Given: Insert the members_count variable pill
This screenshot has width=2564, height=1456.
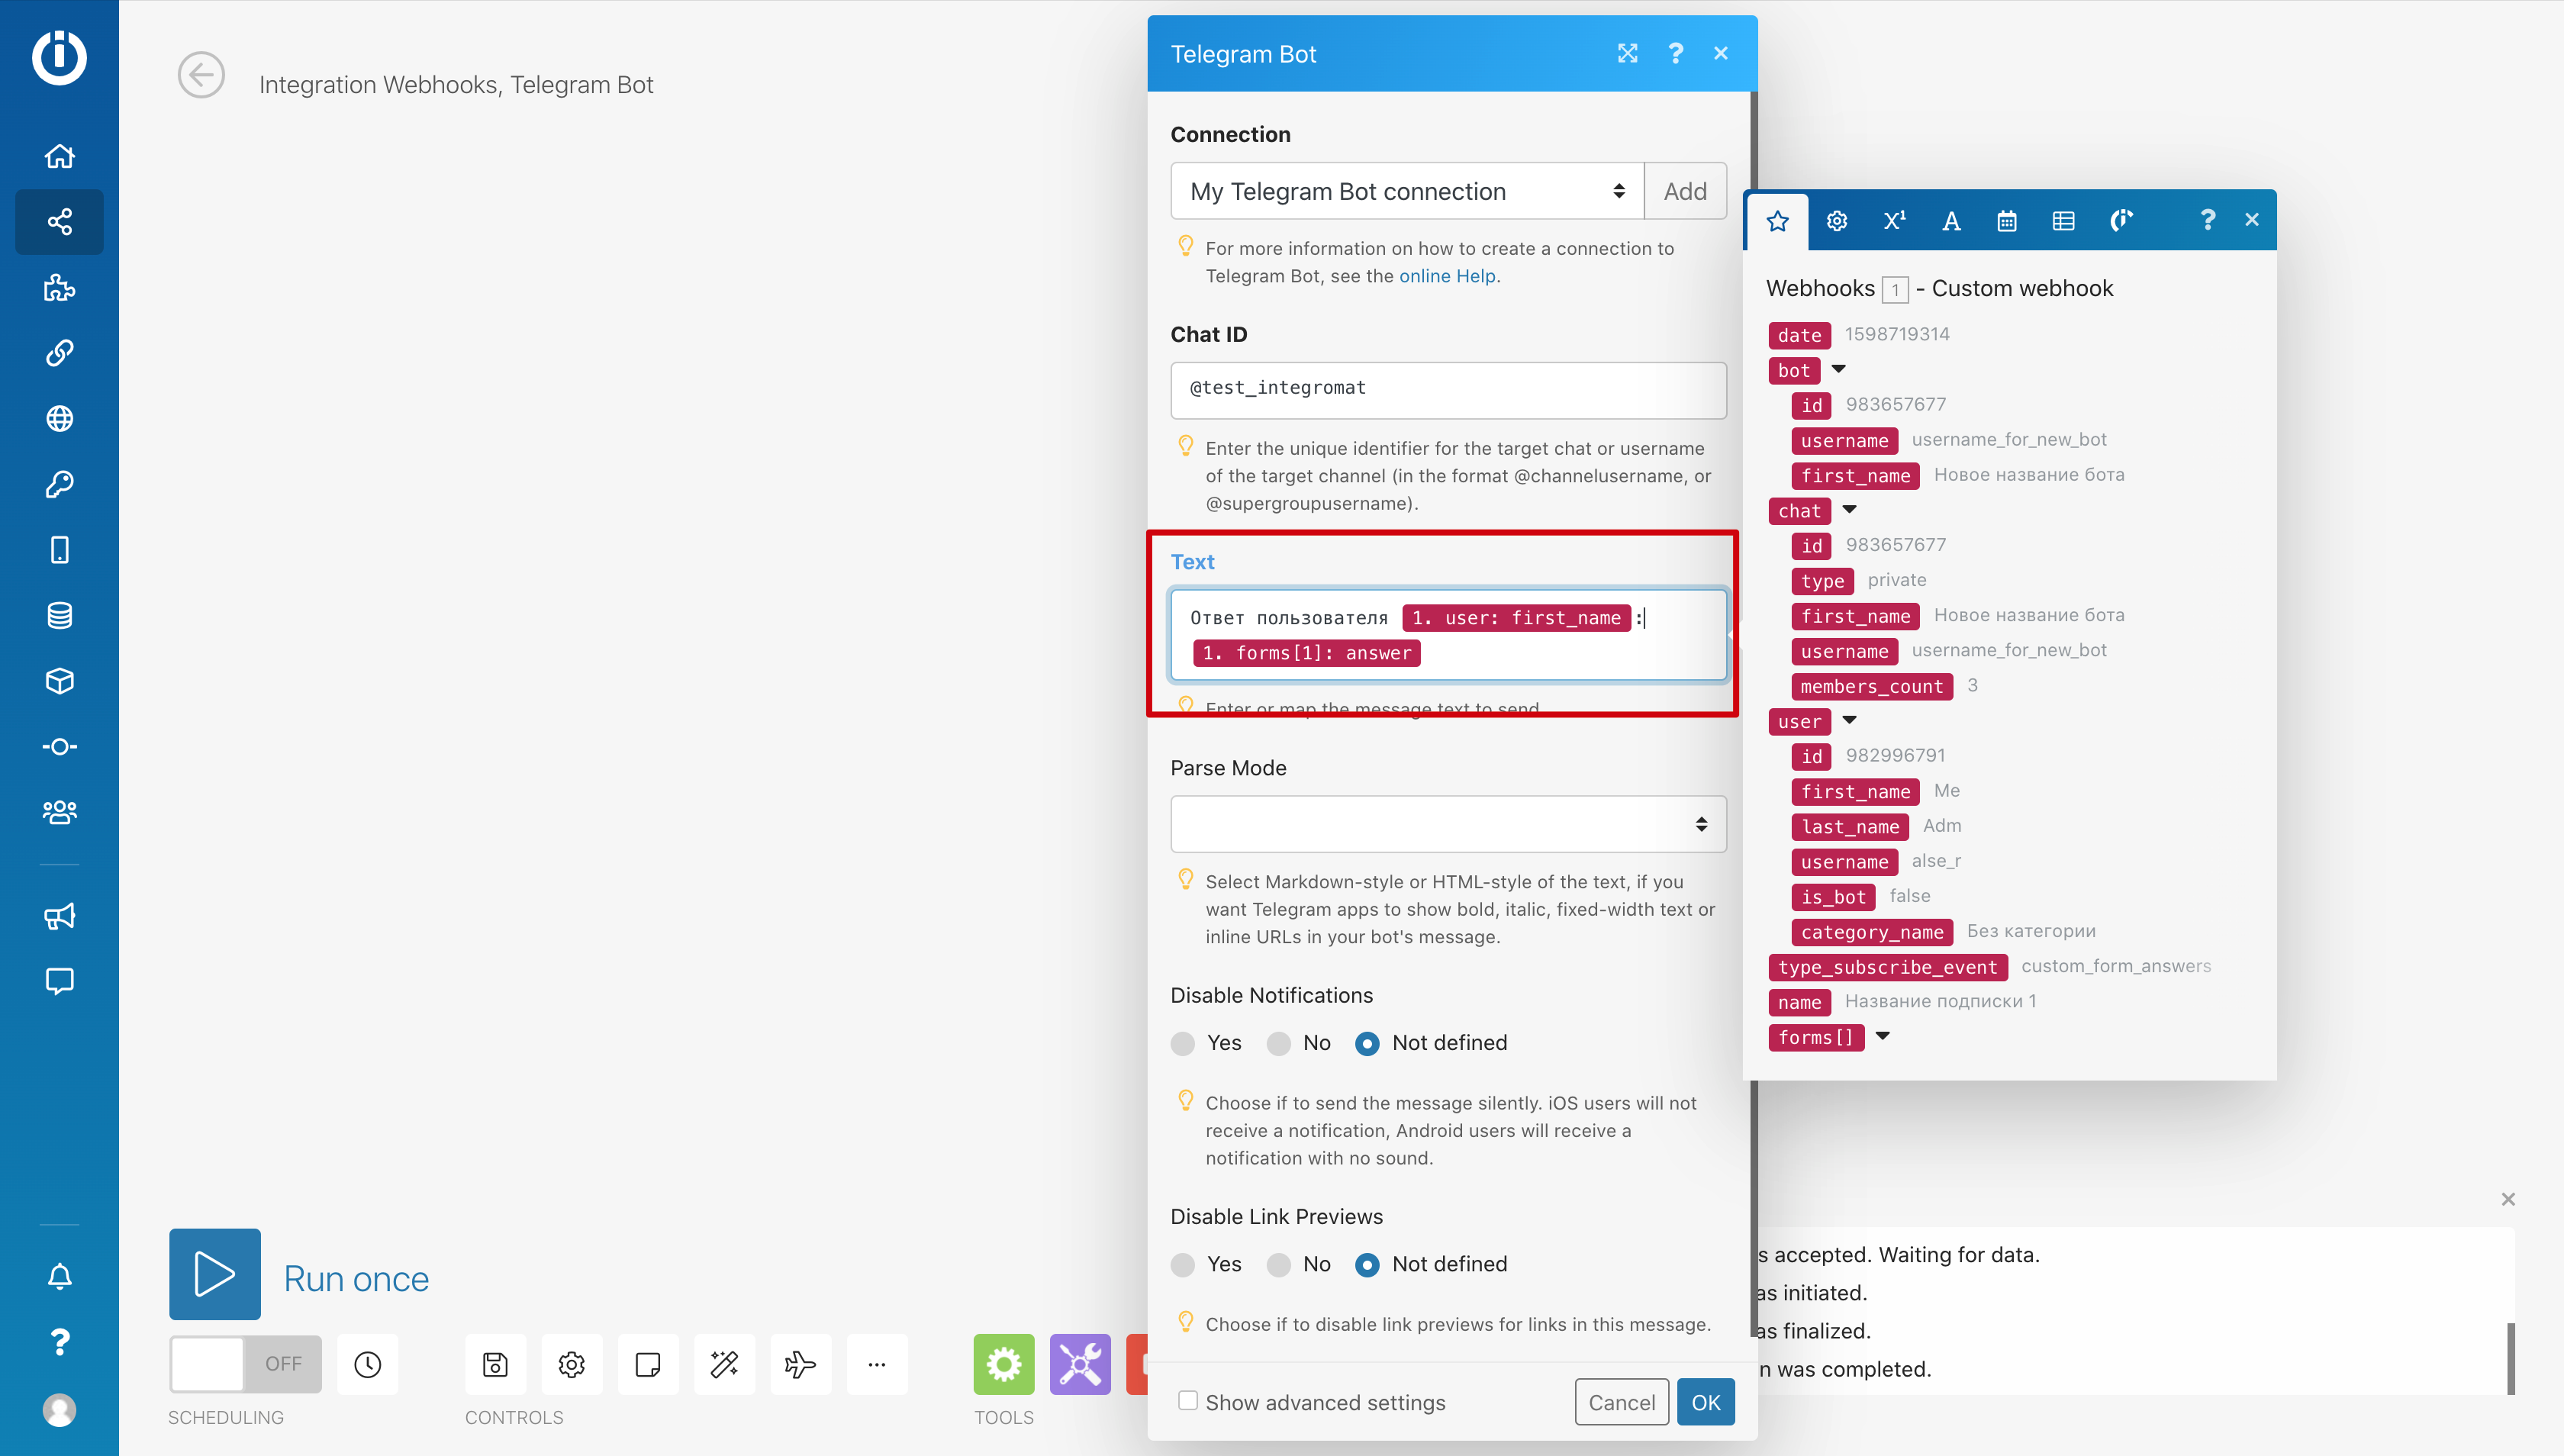Looking at the screenshot, I should click(x=1871, y=686).
